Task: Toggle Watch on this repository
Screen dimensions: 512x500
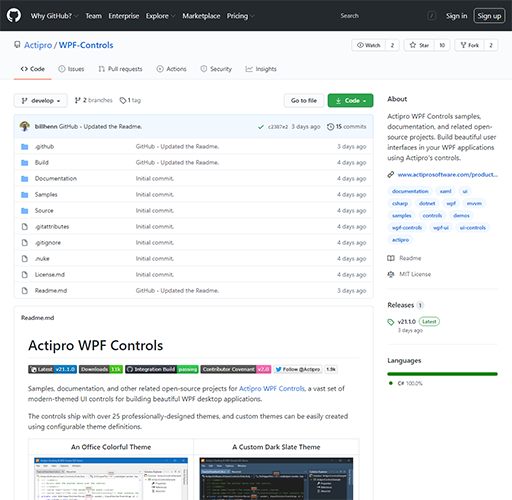Action: pyautogui.click(x=368, y=45)
